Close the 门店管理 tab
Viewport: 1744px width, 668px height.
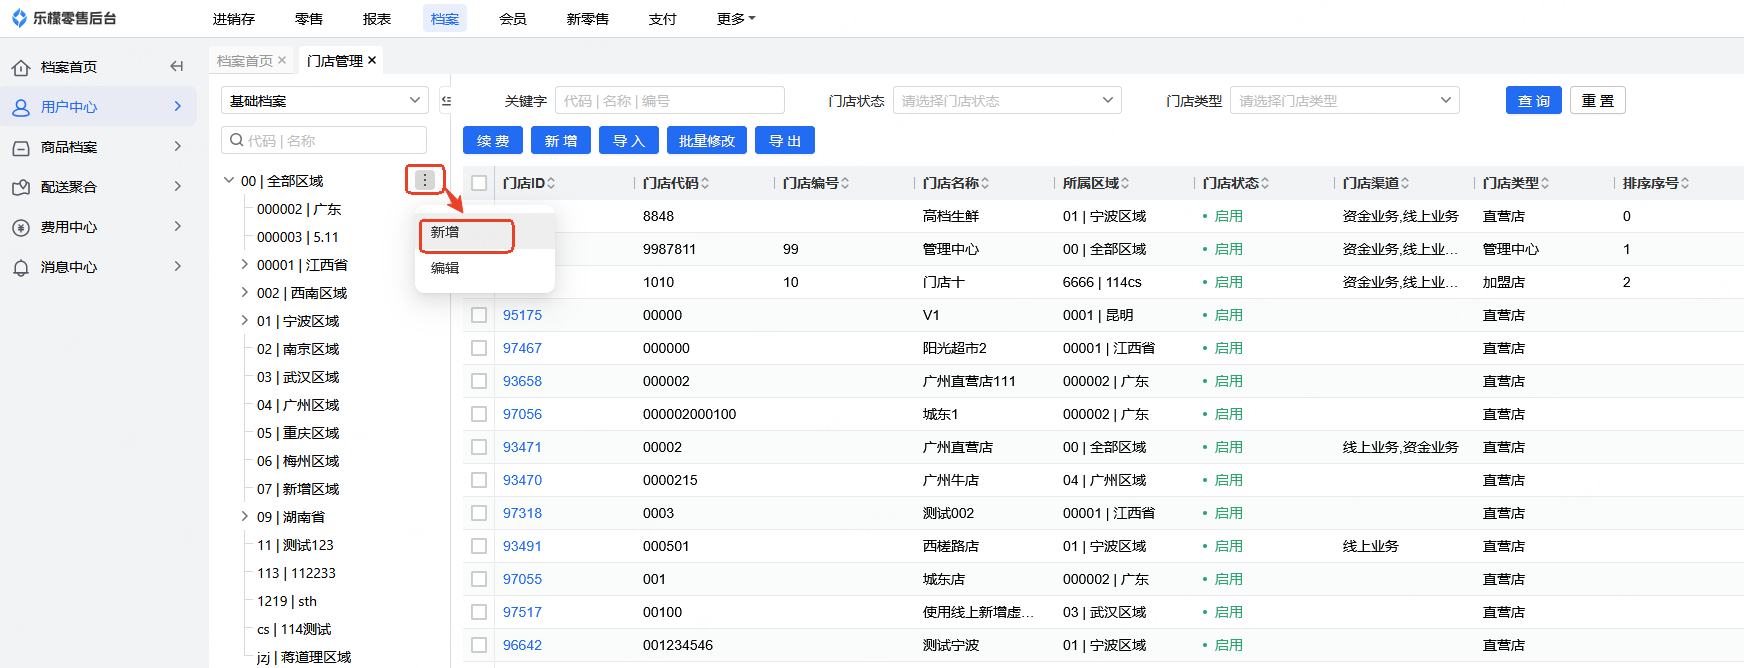[x=372, y=61]
